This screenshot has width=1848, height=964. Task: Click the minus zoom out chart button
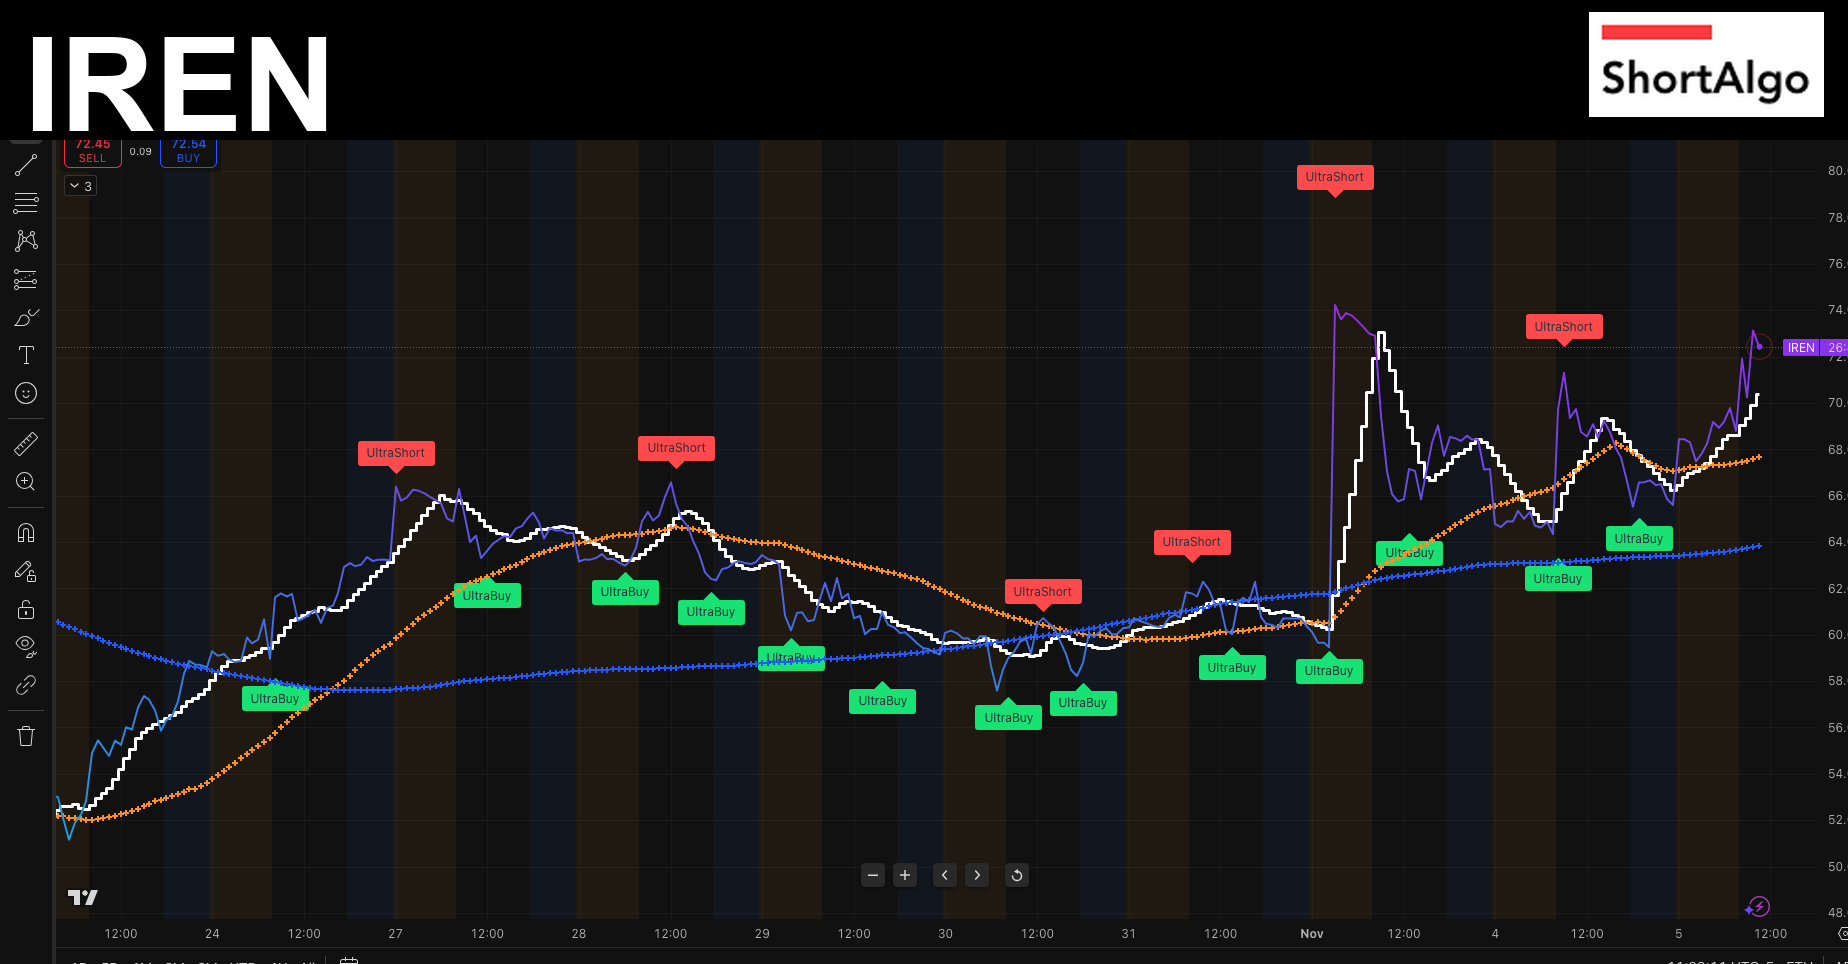(873, 875)
